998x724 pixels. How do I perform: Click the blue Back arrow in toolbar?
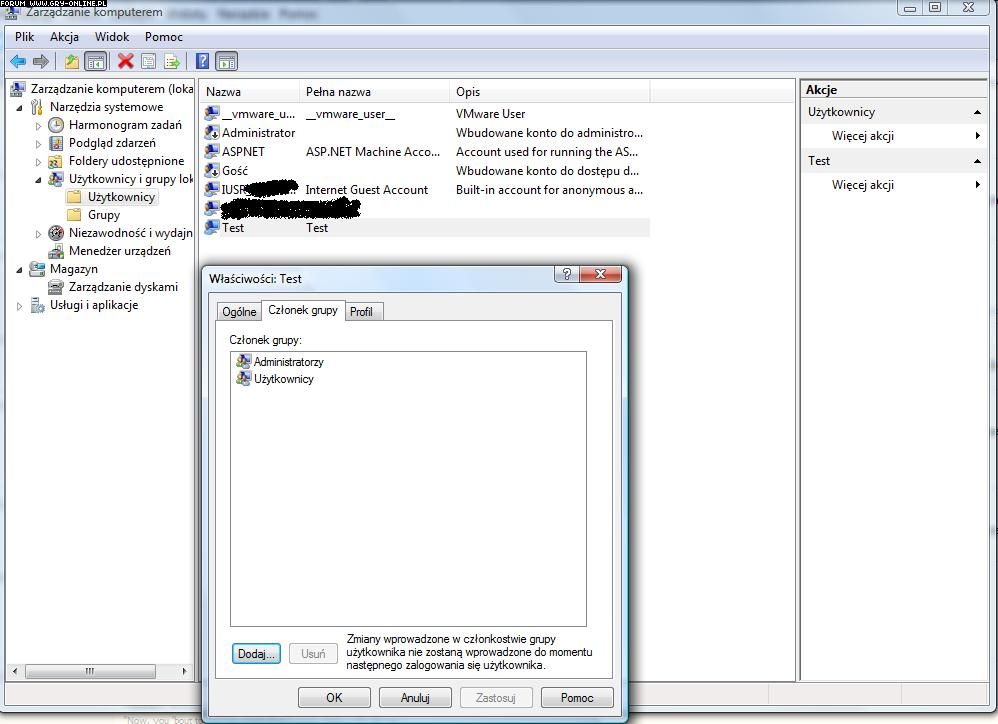[x=18, y=61]
